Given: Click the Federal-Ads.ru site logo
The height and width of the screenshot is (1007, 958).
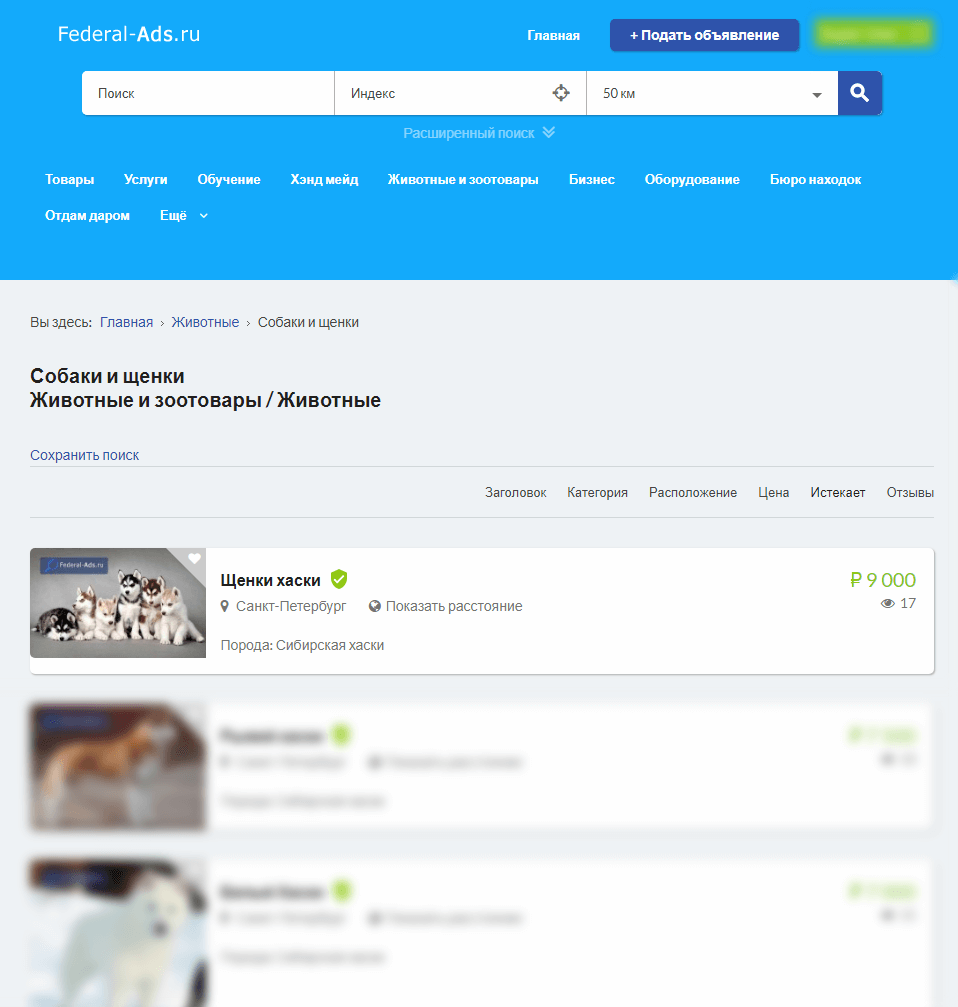Looking at the screenshot, I should pyautogui.click(x=129, y=34).
